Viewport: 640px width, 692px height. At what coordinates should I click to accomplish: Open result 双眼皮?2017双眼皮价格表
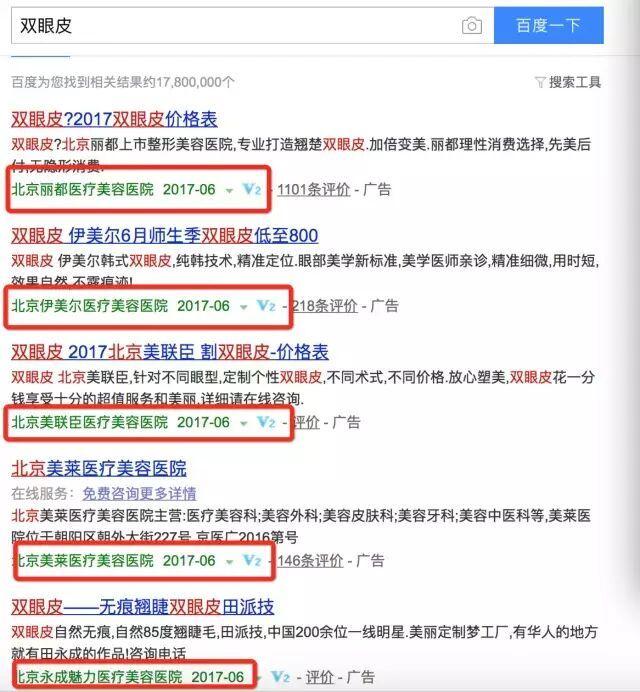[x=114, y=119]
